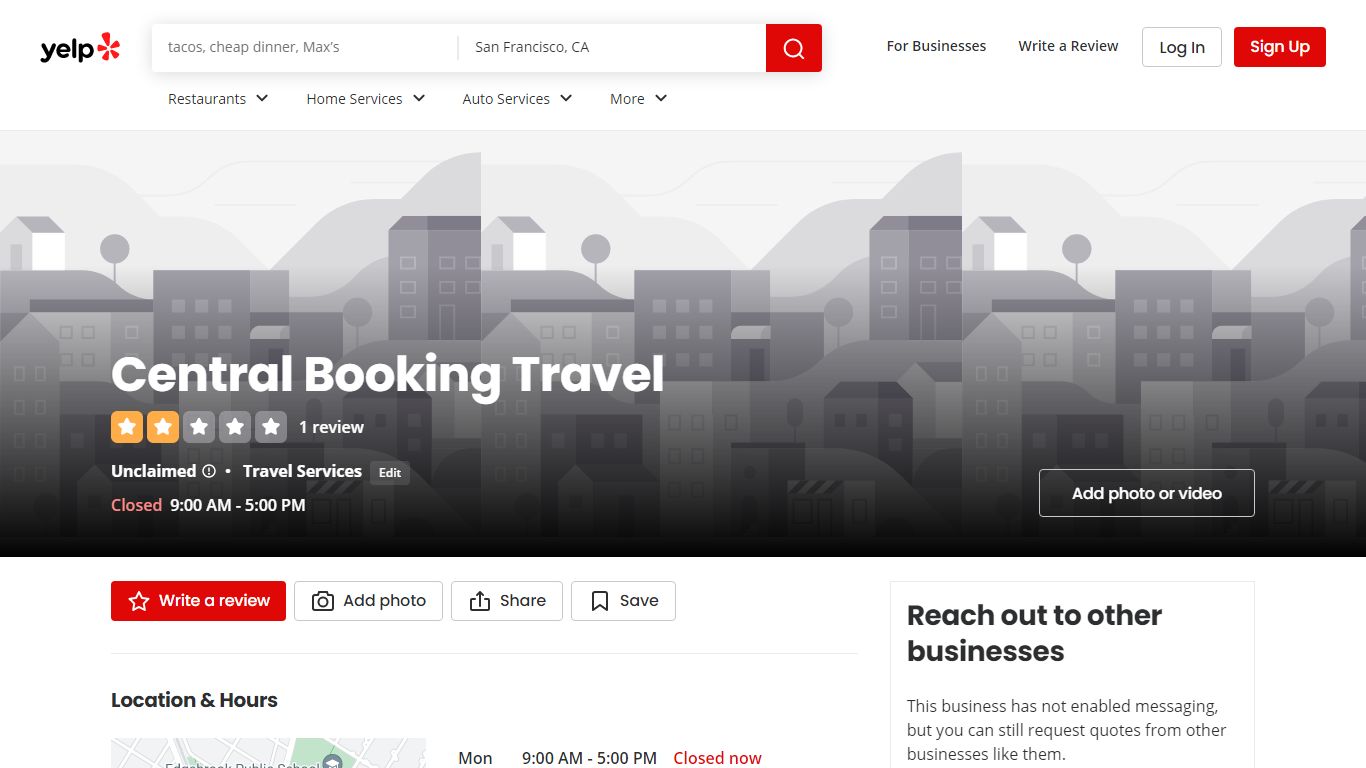Click the Yelp logo
The height and width of the screenshot is (768, 1366).
point(80,48)
